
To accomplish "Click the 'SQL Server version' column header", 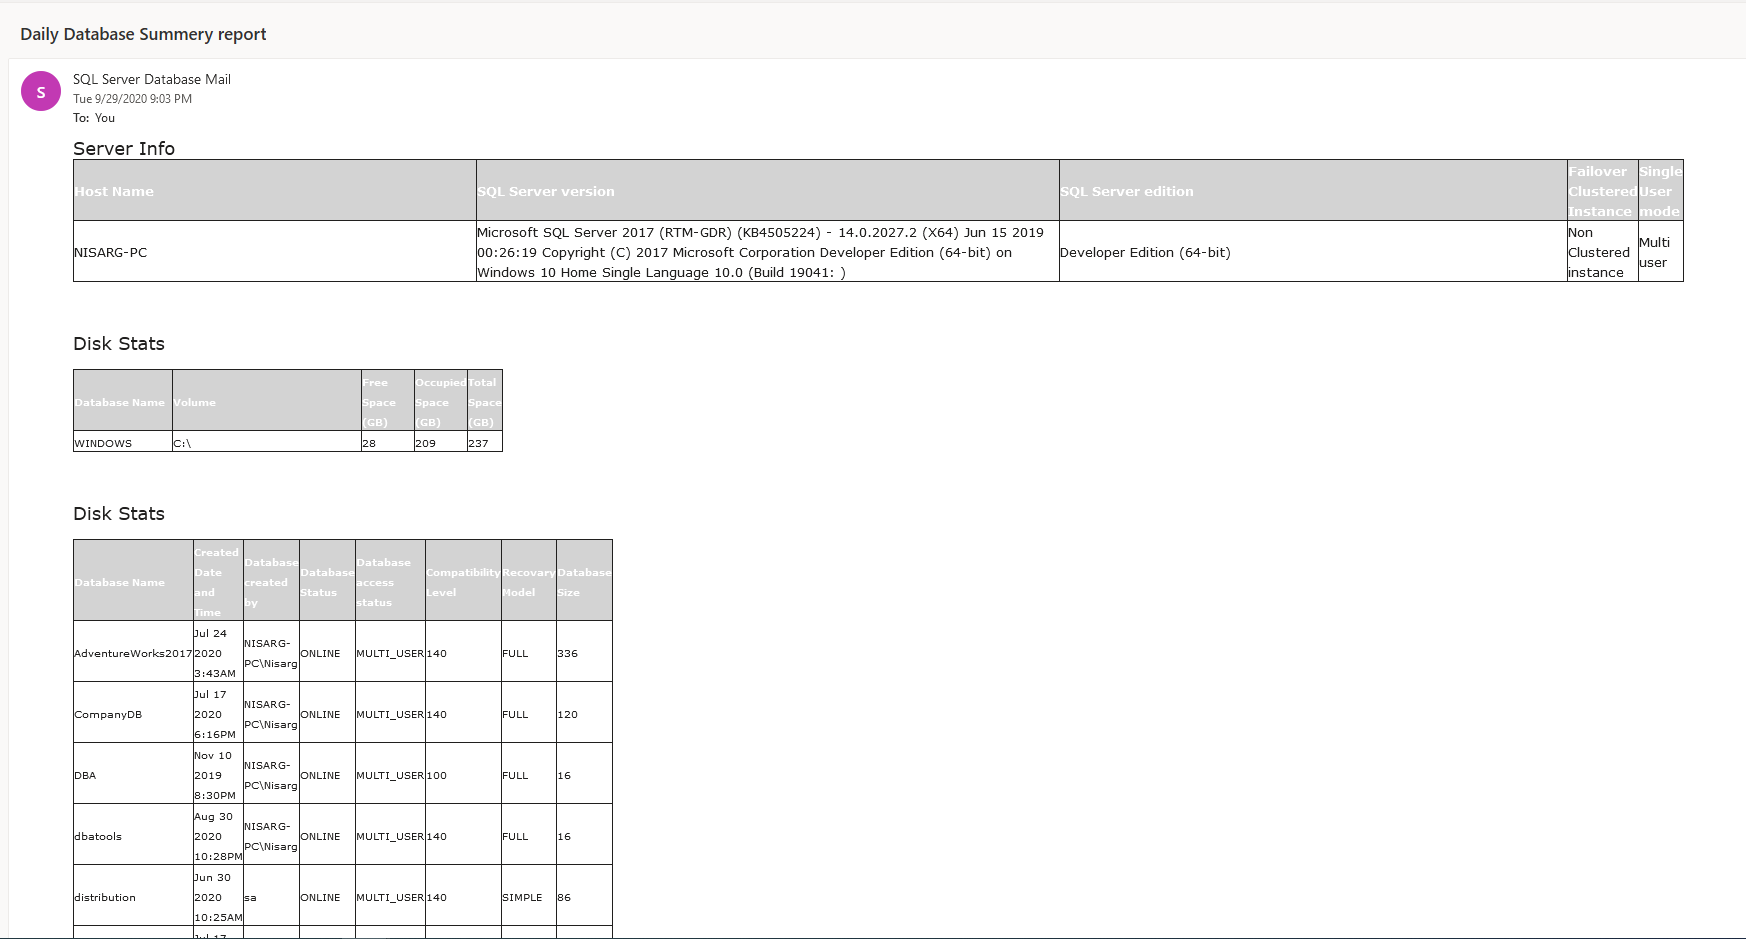I will (768, 191).
